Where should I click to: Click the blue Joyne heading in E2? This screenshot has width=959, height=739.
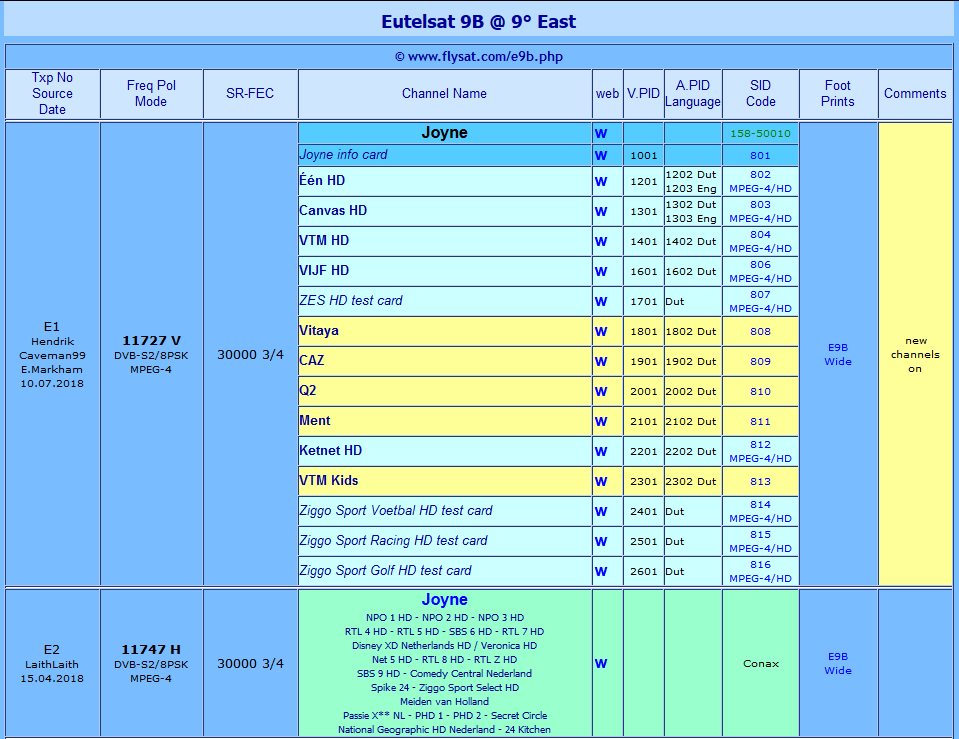pos(445,600)
